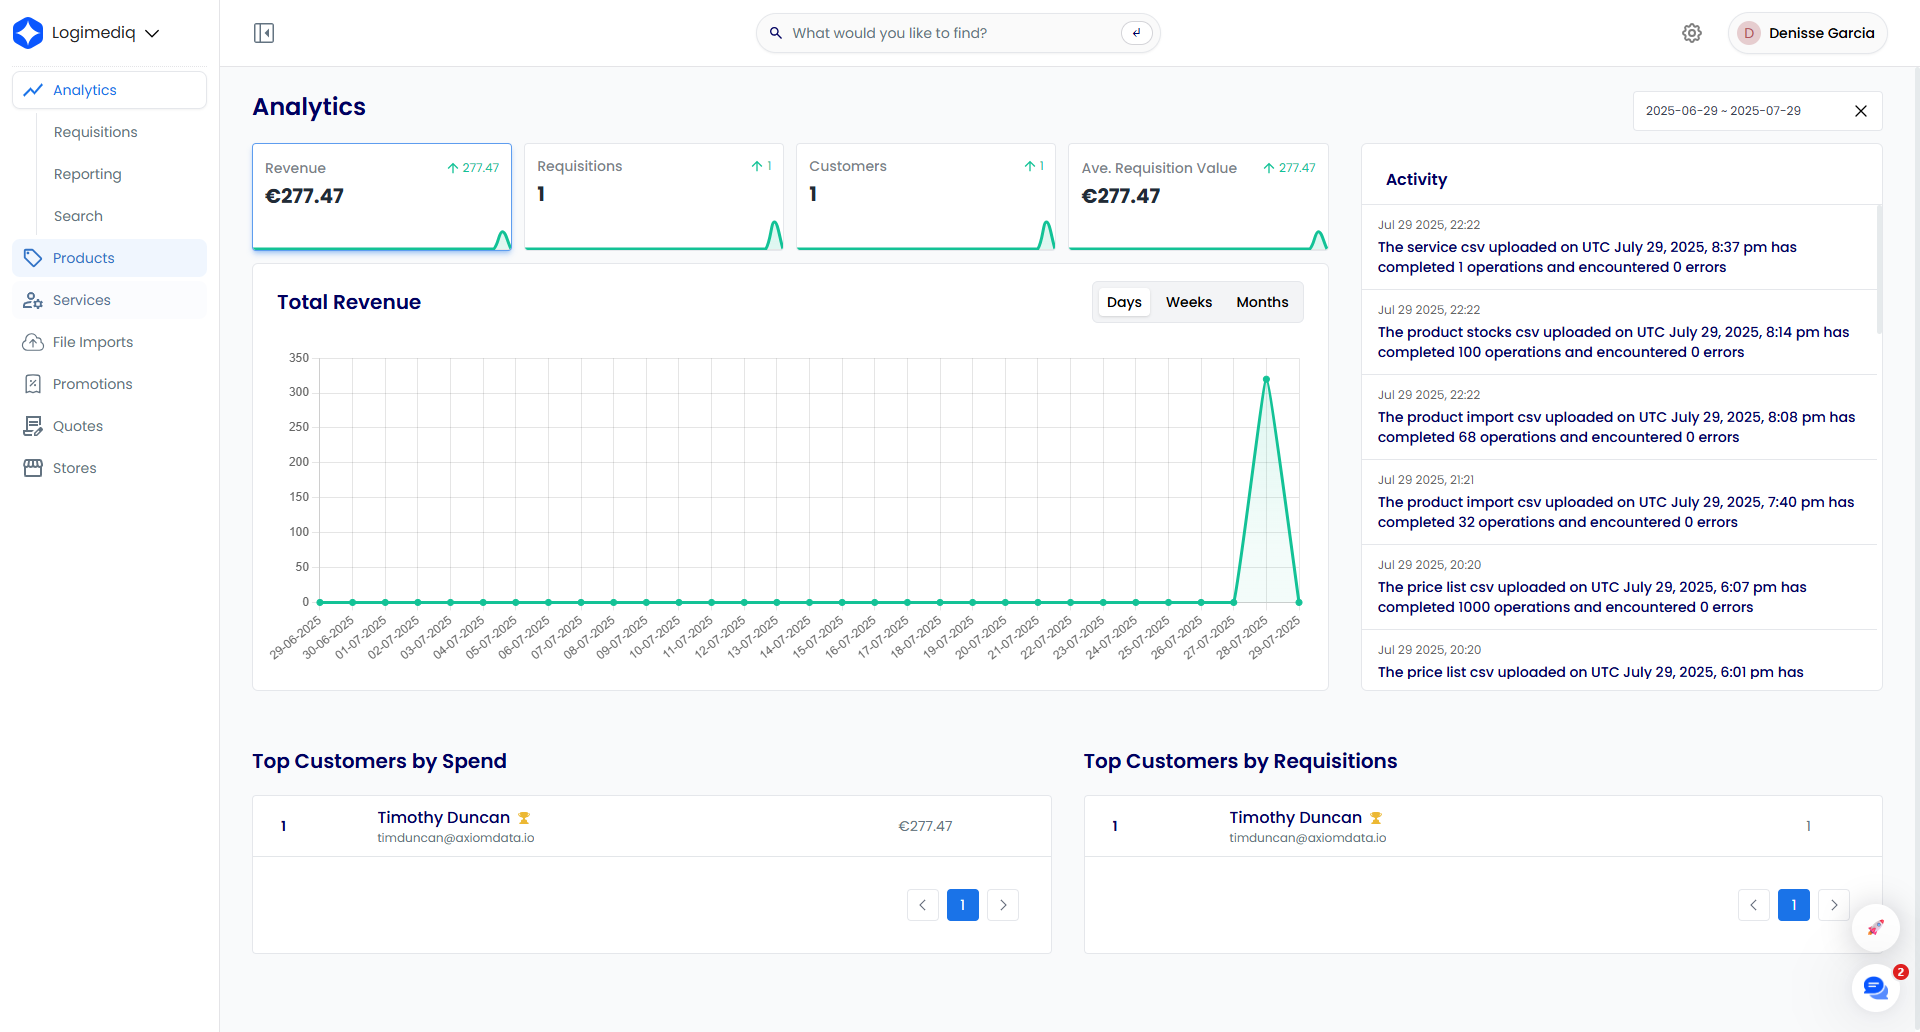The height and width of the screenshot is (1032, 1920).
Task: Open settings via the gear icon
Action: pyautogui.click(x=1691, y=33)
